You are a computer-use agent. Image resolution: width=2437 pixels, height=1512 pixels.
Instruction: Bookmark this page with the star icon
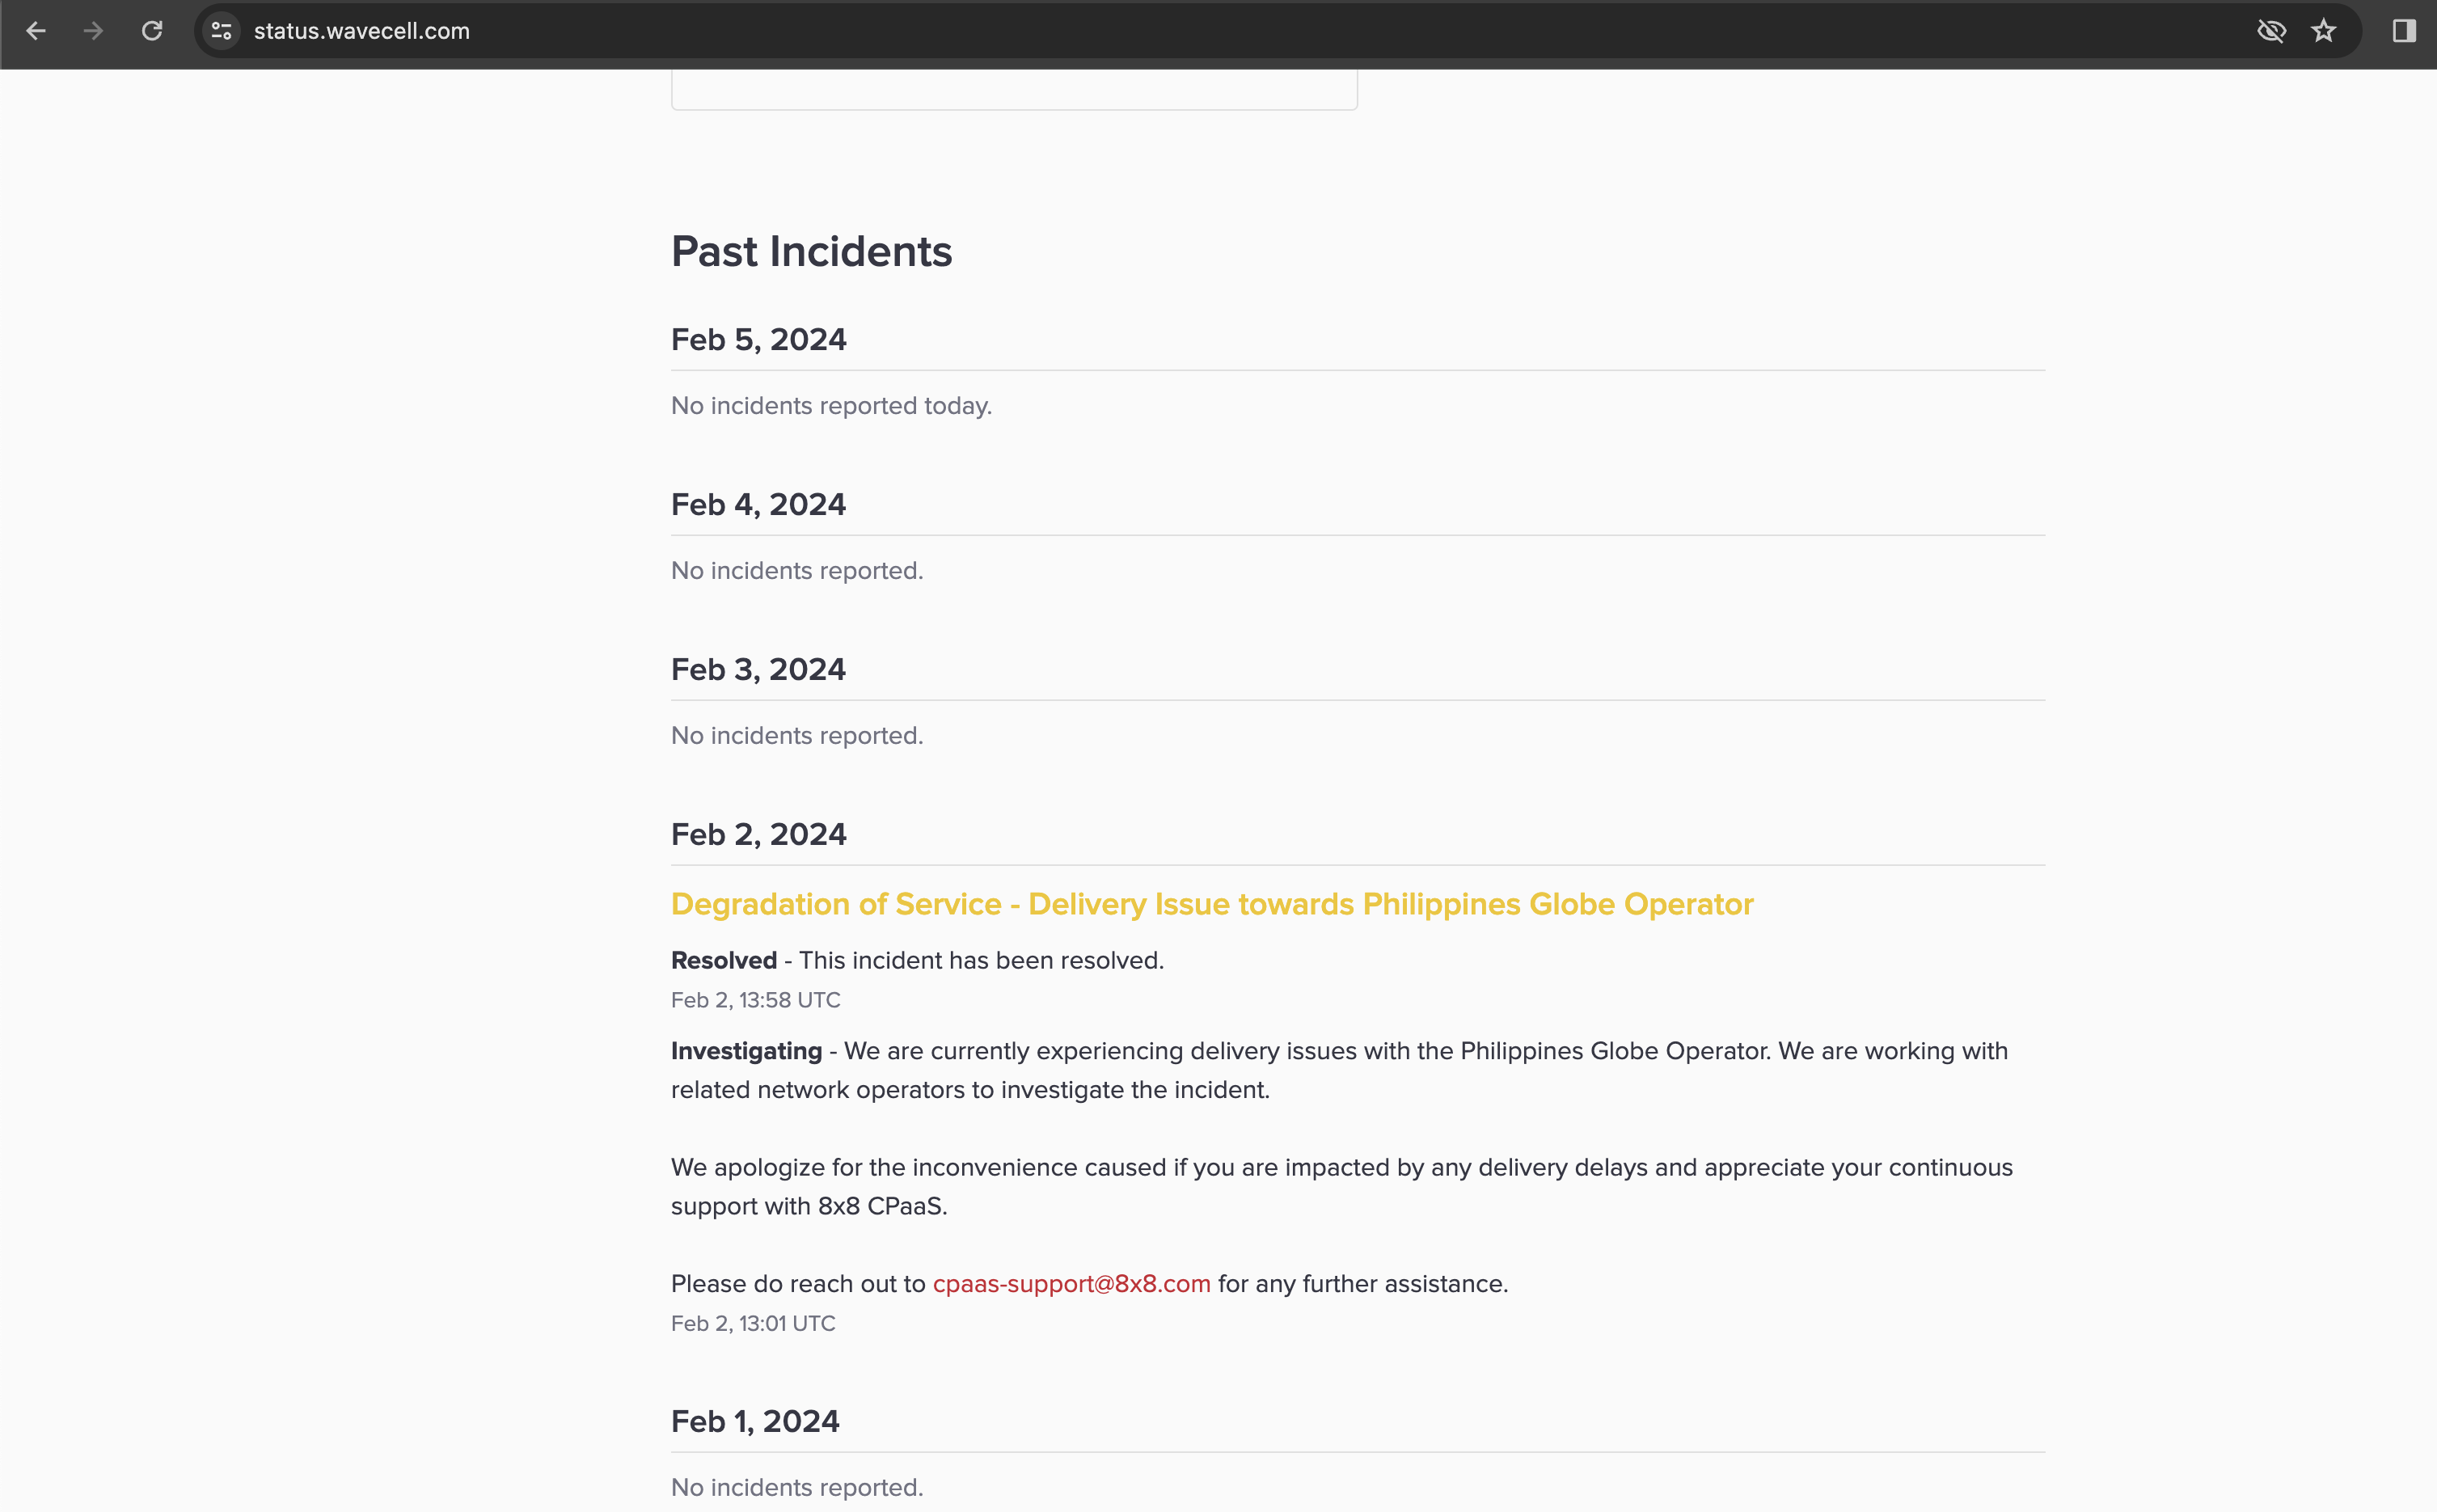[x=2324, y=31]
